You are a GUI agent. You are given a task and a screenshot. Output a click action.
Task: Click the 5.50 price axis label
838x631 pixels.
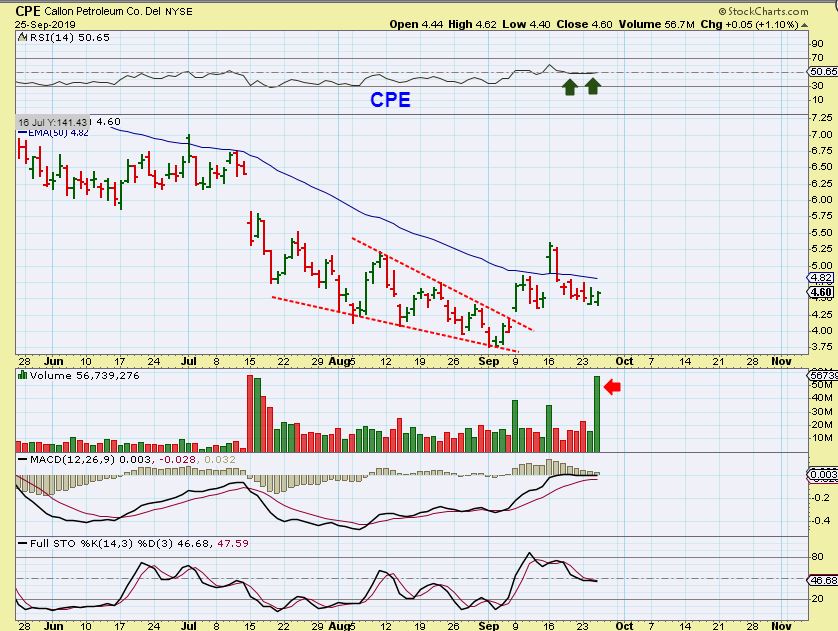[821, 232]
